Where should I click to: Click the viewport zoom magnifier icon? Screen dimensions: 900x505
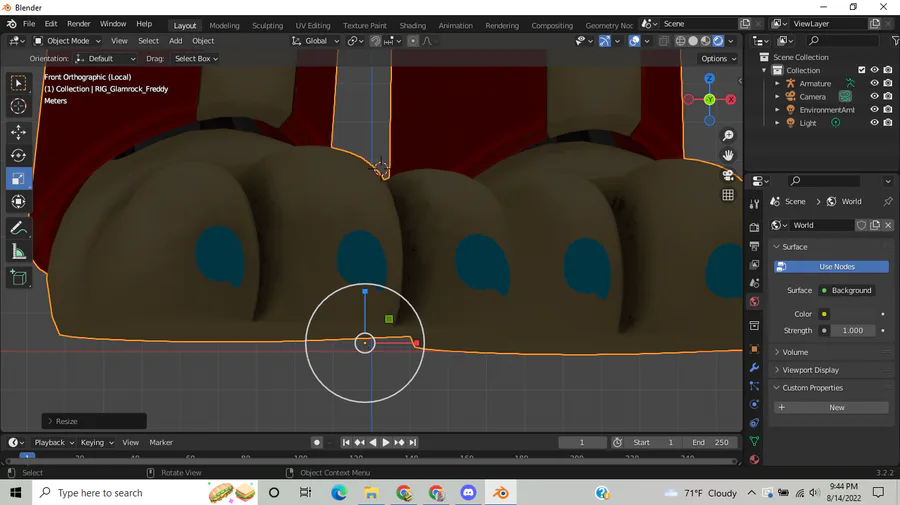728,135
